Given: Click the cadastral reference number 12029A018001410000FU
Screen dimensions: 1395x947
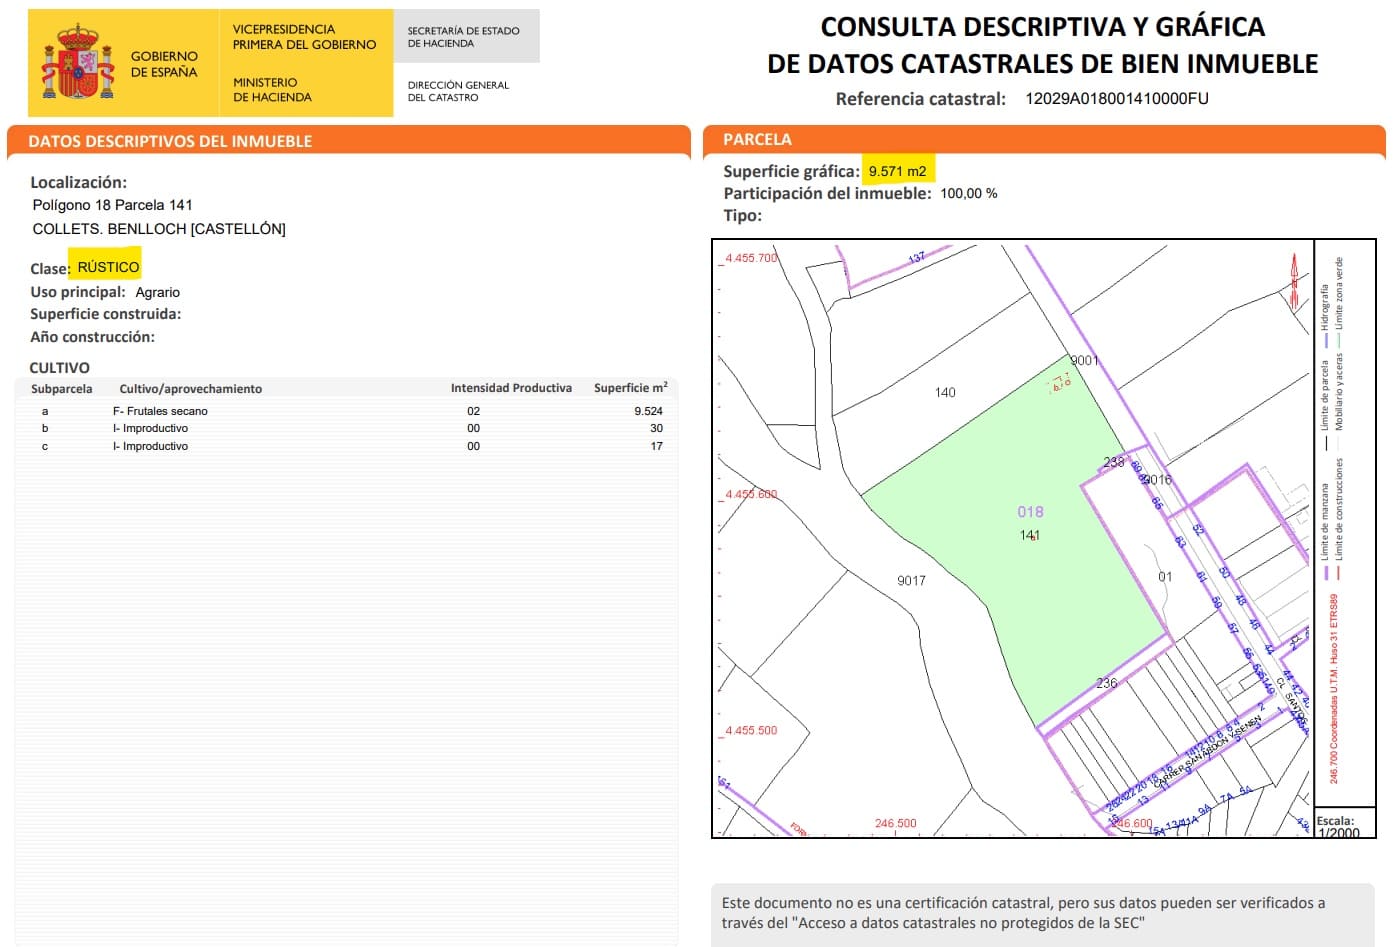Looking at the screenshot, I should tap(1116, 98).
